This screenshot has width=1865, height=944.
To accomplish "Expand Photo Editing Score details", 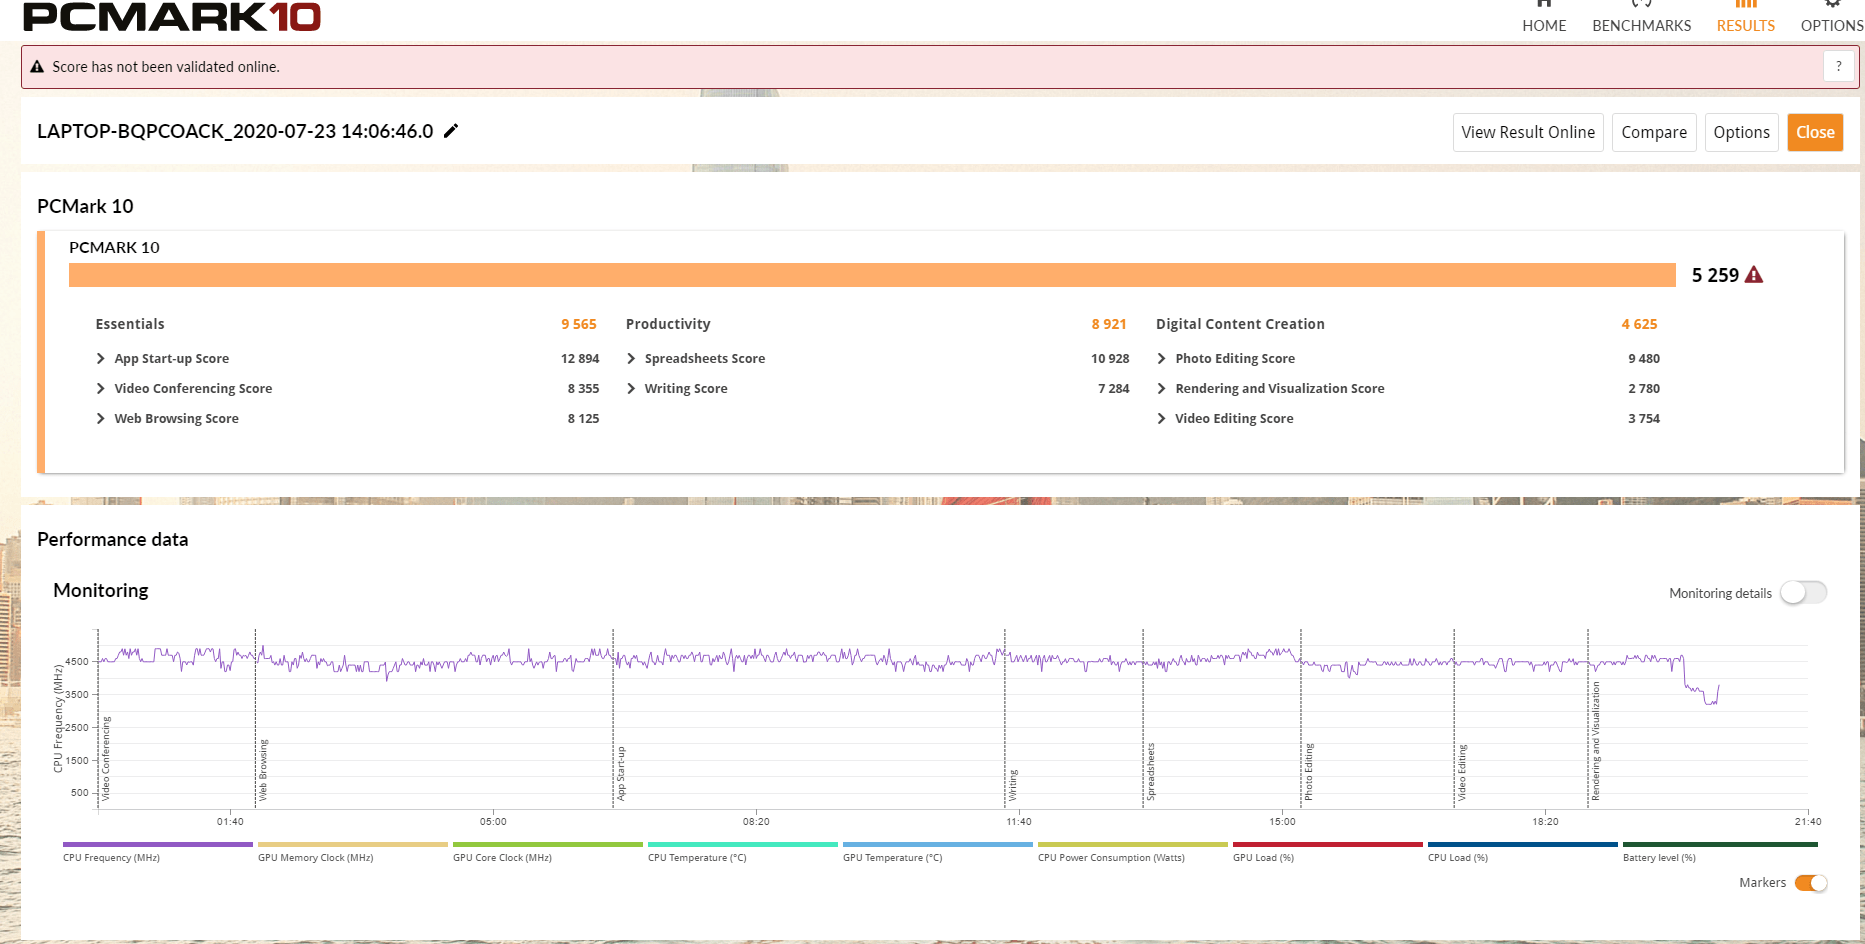I will 1161,359.
